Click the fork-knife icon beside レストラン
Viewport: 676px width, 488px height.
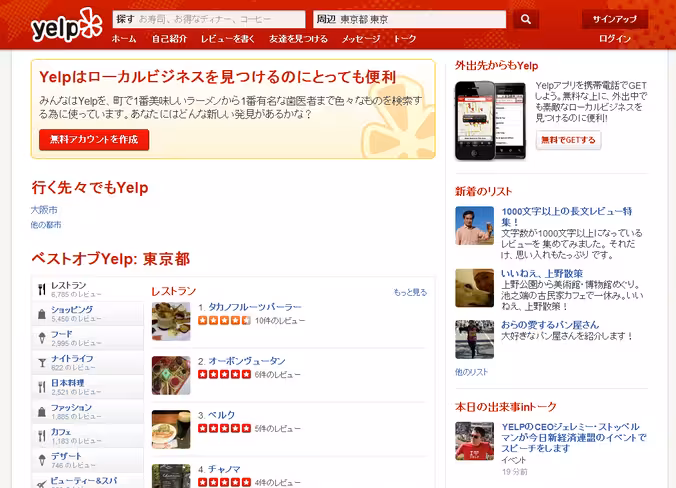[x=42, y=289]
